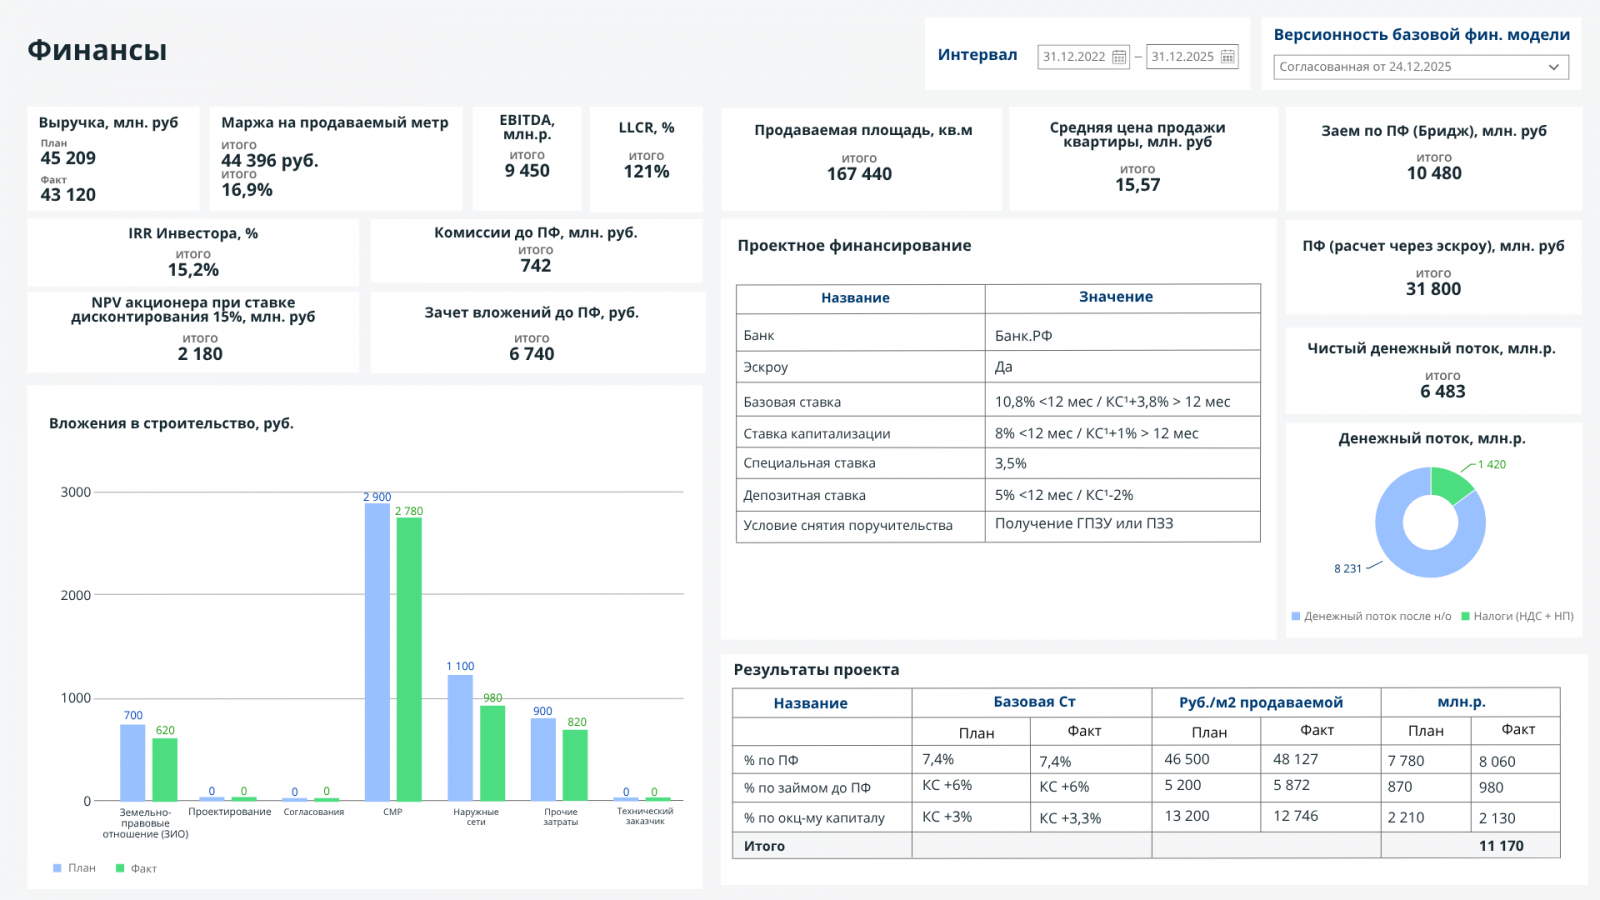Toggle legend Налоги (НДС + НП)
Screen dimensions: 1600x900
[1517, 616]
